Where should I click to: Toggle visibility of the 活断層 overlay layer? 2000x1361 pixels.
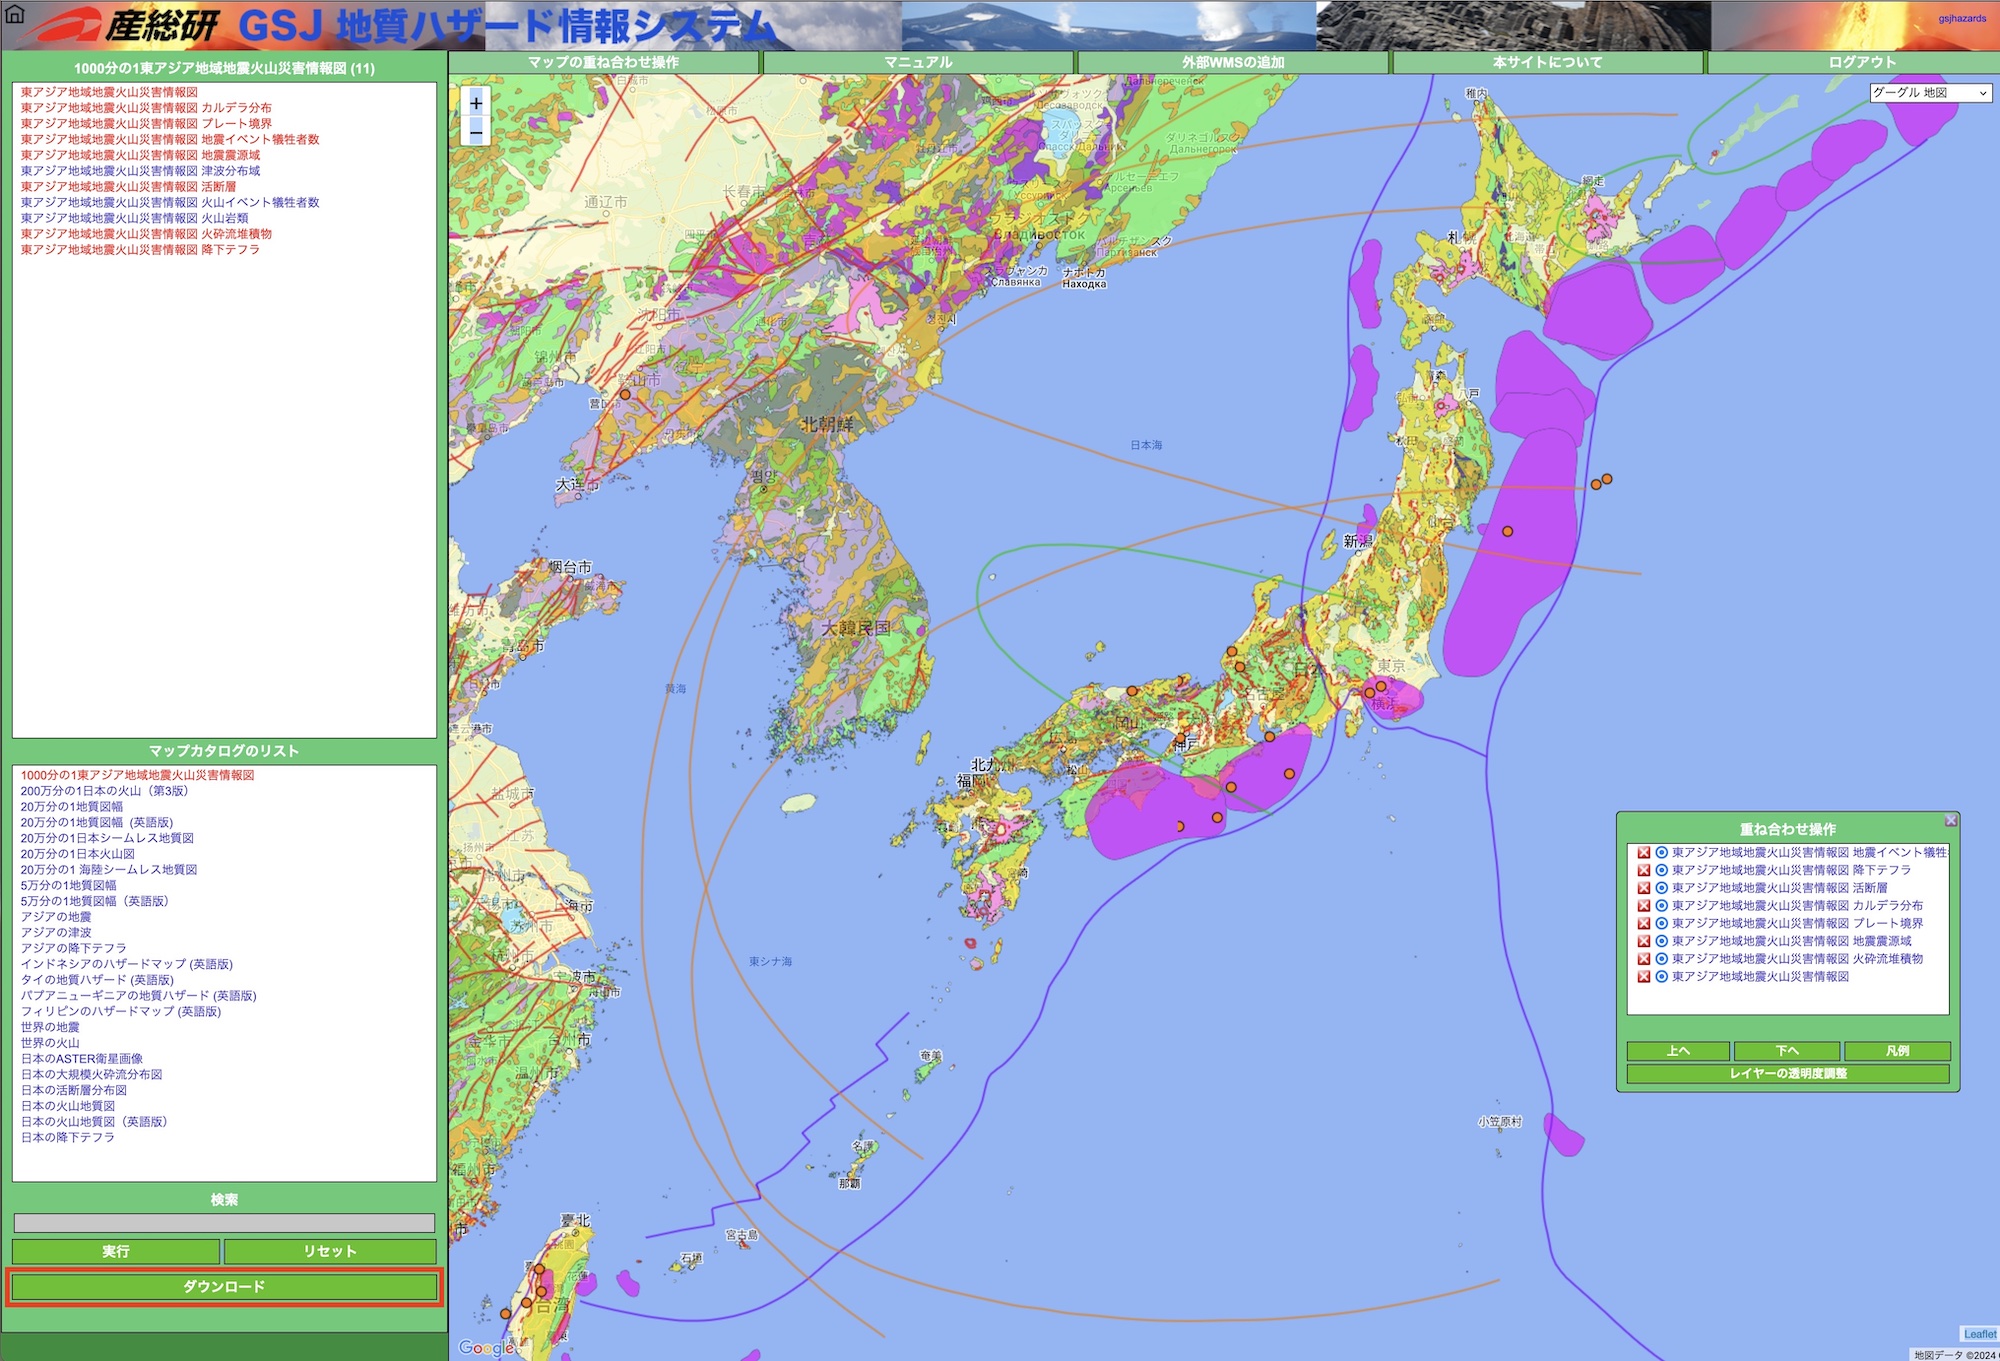[x=1661, y=888]
